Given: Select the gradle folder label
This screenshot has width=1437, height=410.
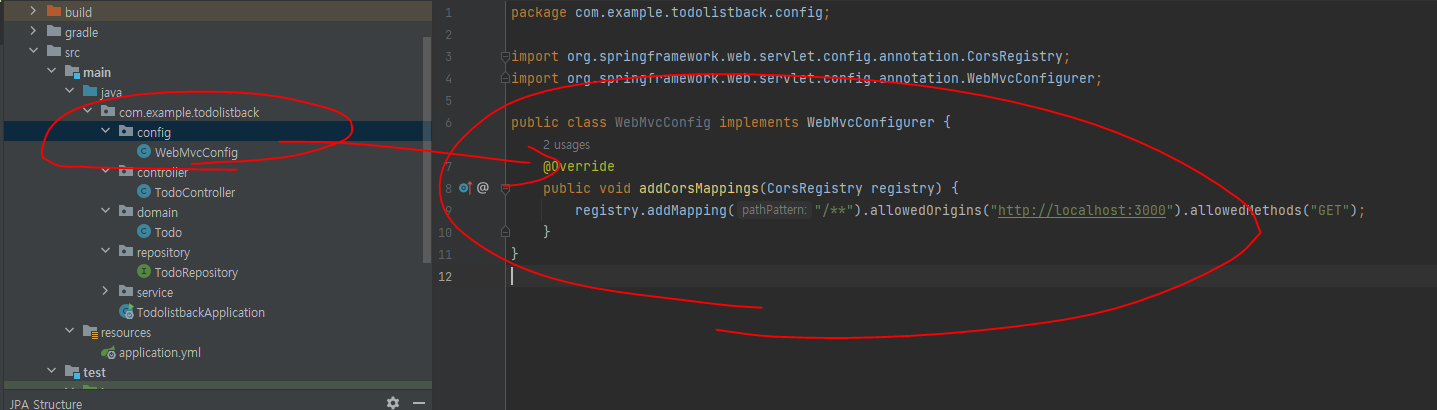Looking at the screenshot, I should (82, 32).
